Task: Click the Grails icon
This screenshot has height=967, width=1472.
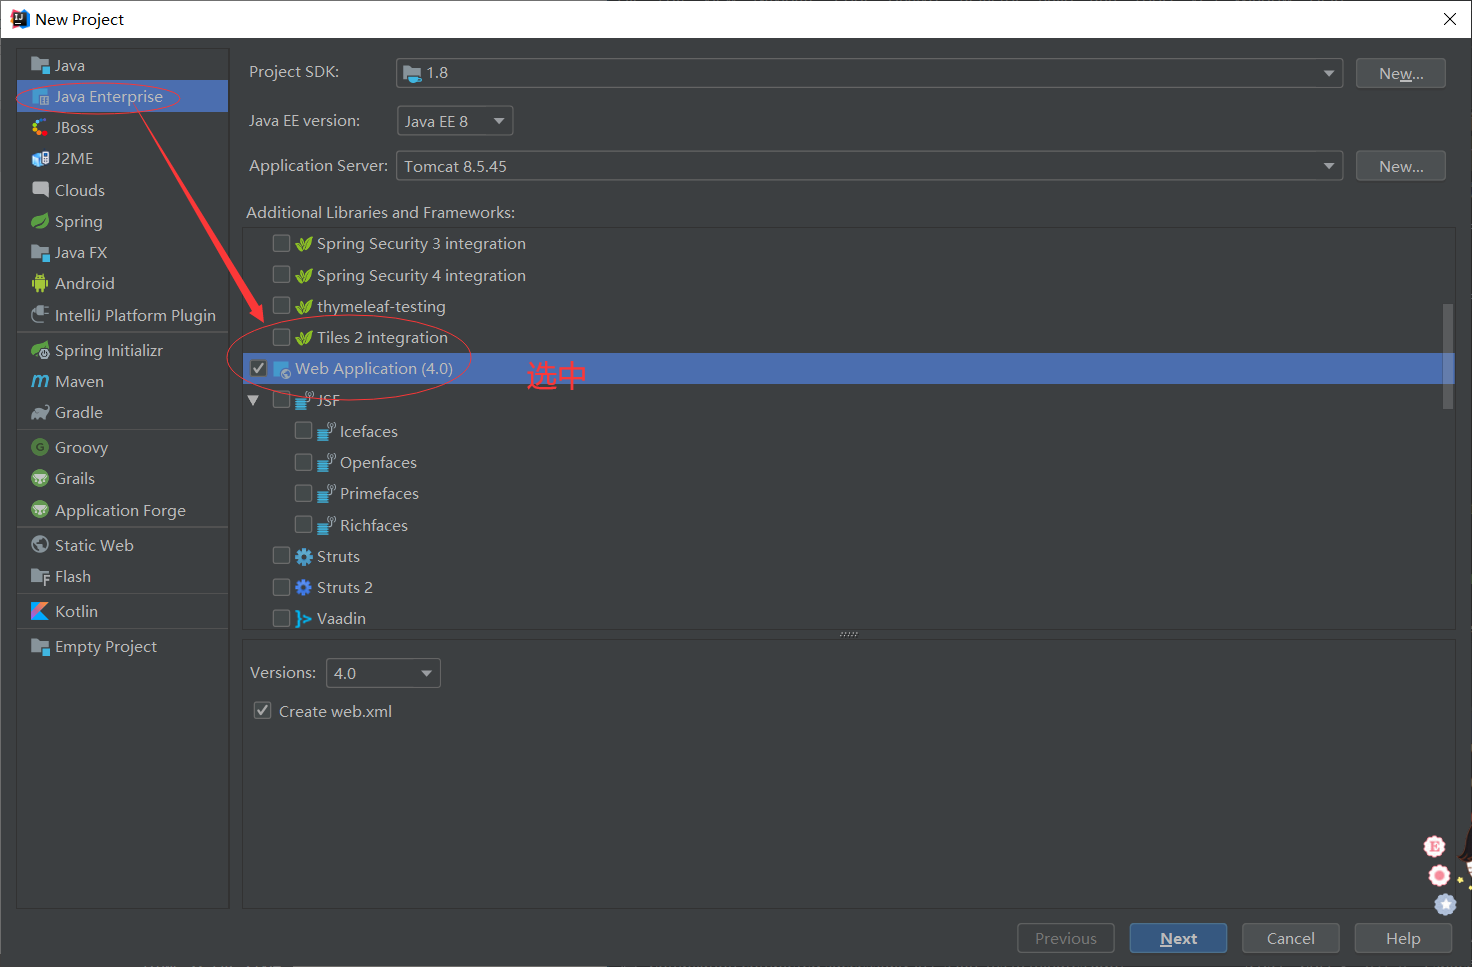Action: (x=40, y=478)
